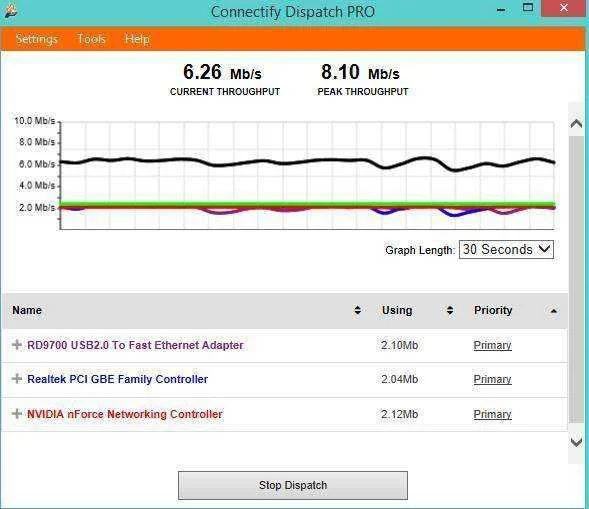Click the 2.04Mb usage value
The width and height of the screenshot is (589, 509).
(x=399, y=379)
